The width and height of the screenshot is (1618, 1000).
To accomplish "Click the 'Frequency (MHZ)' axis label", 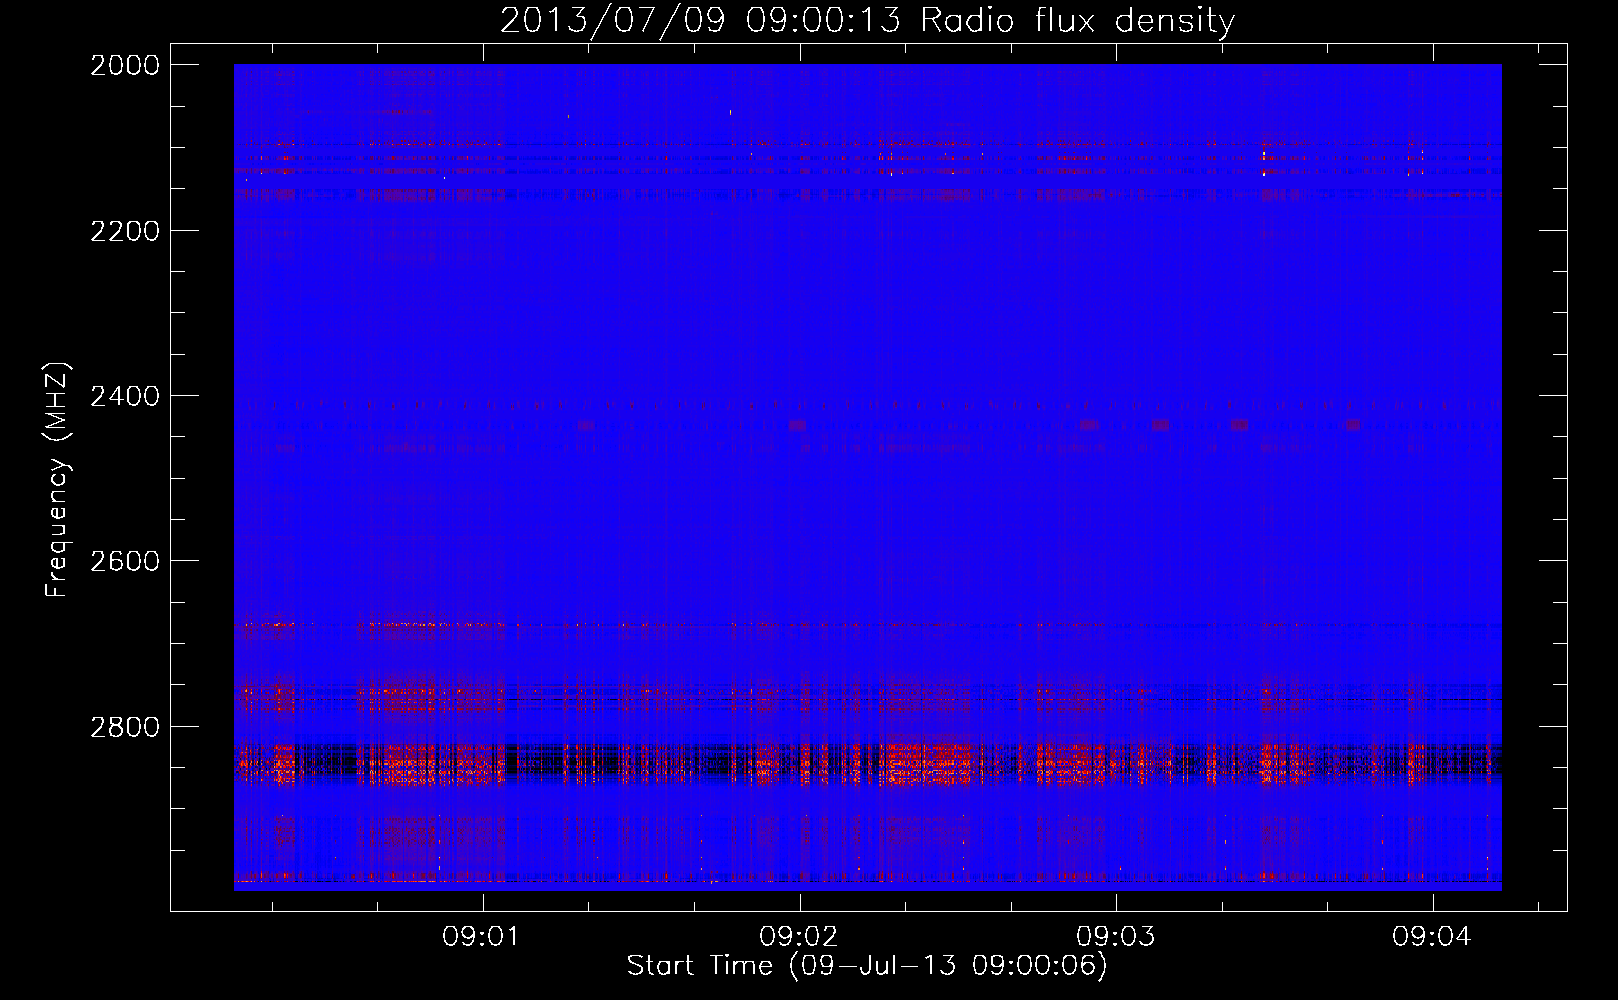I will click(x=57, y=480).
